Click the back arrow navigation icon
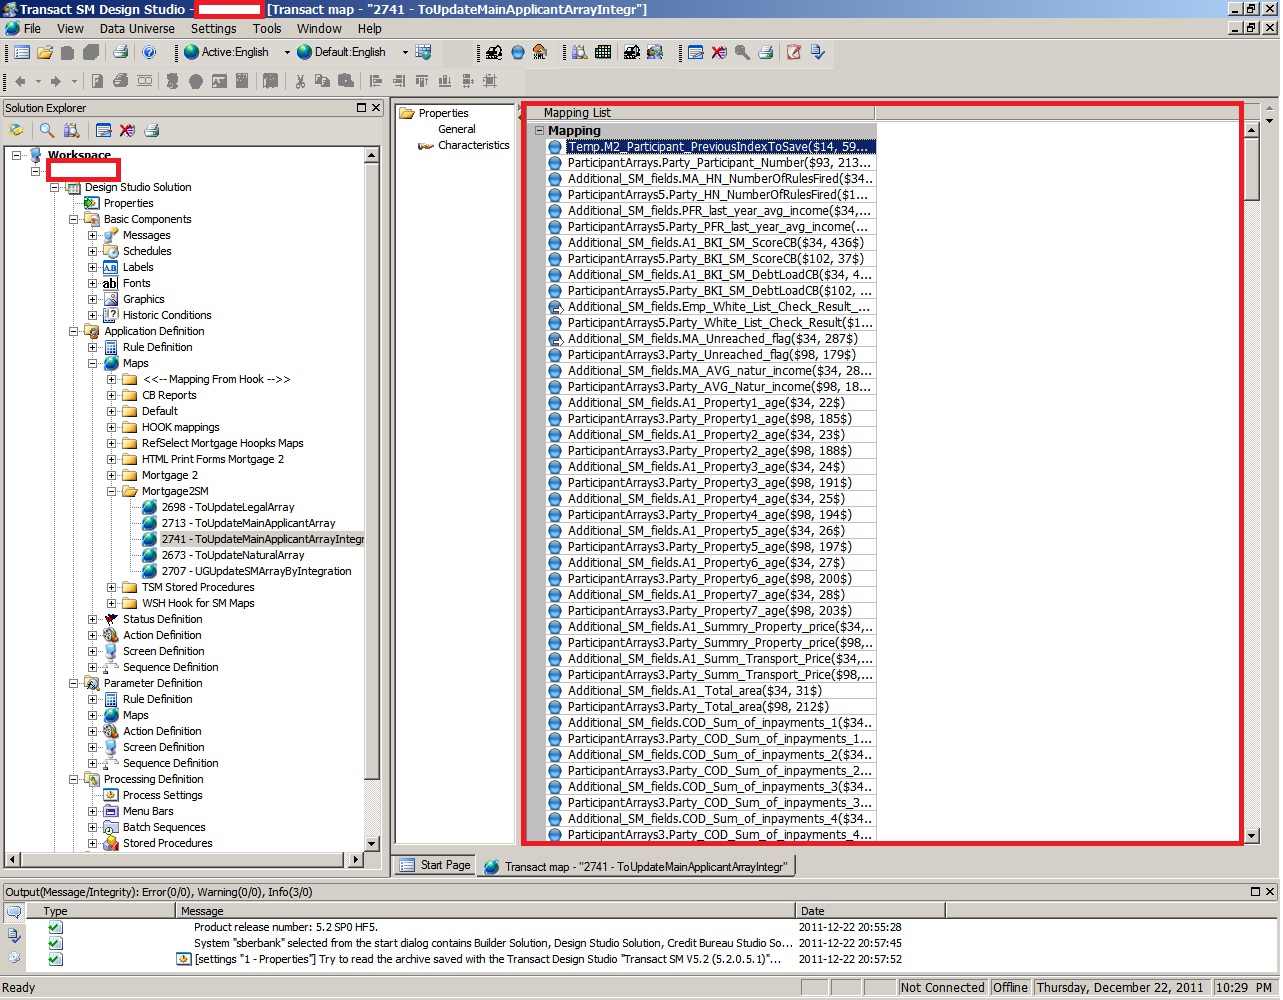Viewport: 1283px width, 1000px height. tap(20, 81)
